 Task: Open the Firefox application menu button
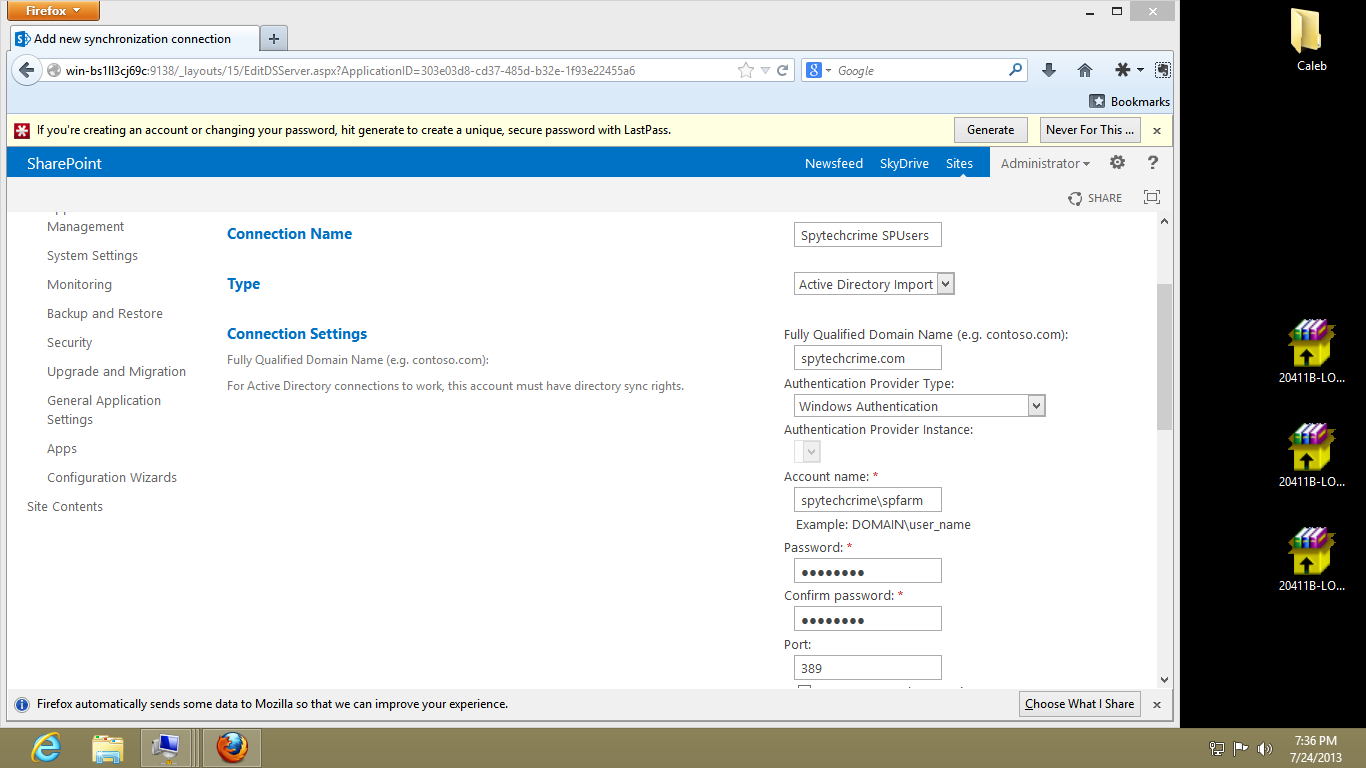(54, 11)
